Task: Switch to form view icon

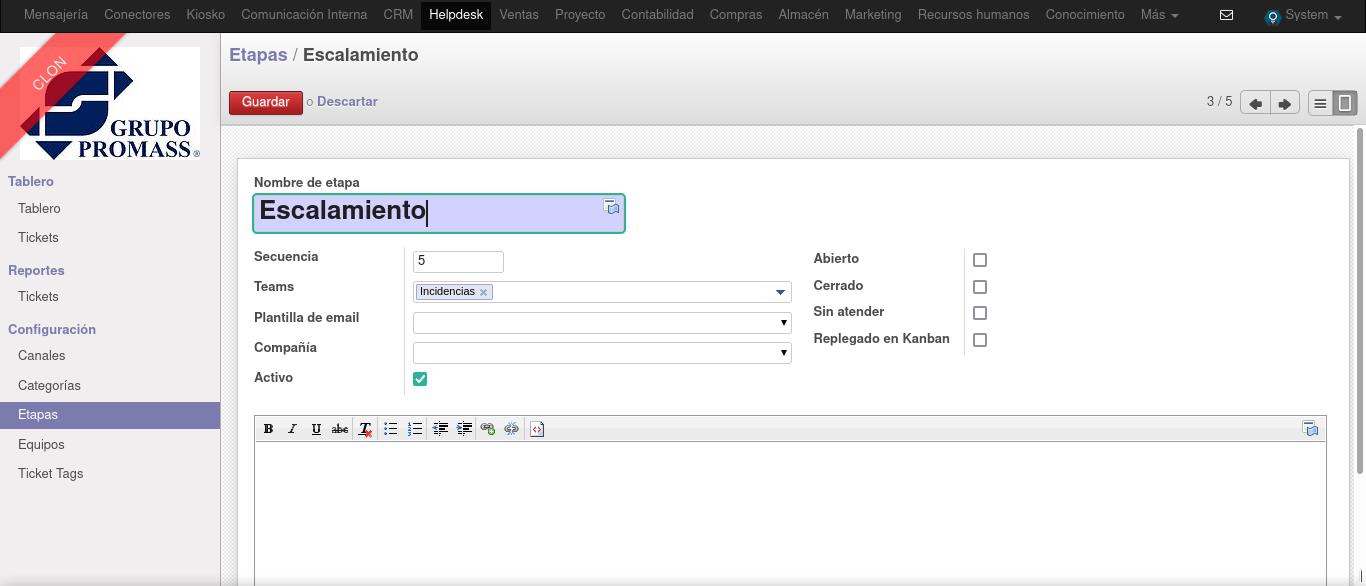Action: 1346,103
